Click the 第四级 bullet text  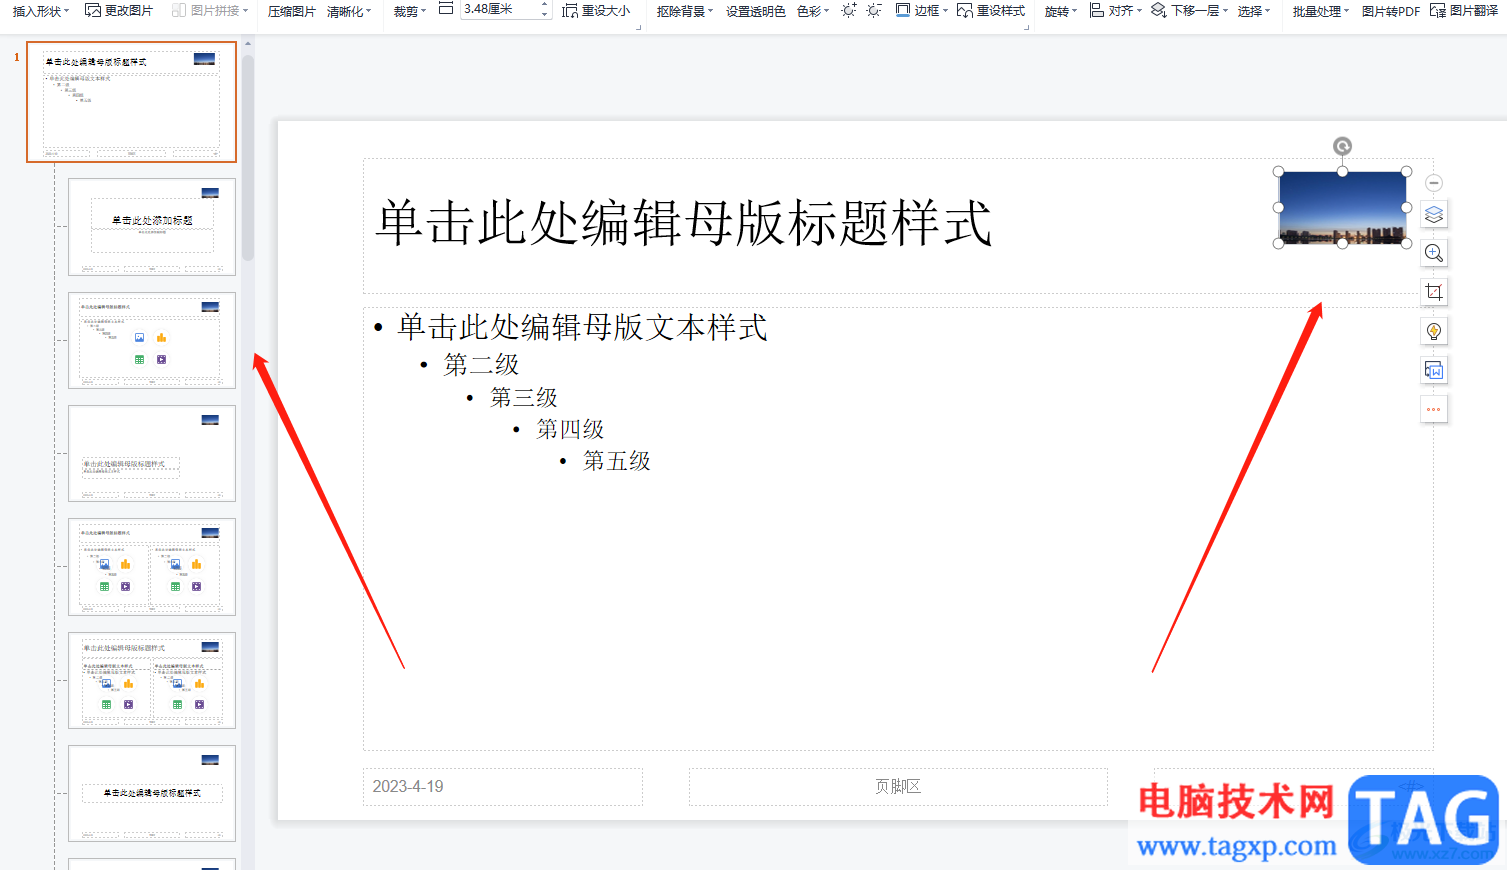click(x=570, y=429)
